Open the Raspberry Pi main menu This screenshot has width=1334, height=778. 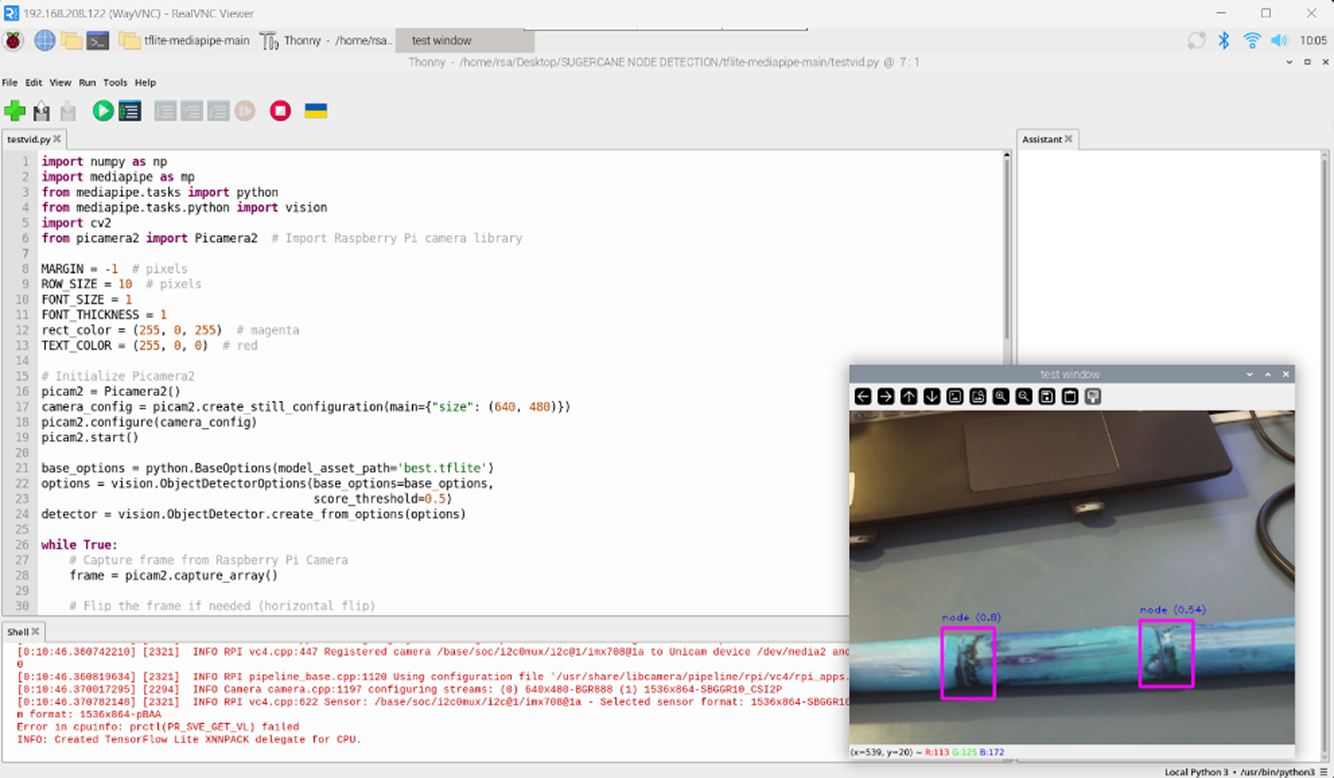(14, 41)
